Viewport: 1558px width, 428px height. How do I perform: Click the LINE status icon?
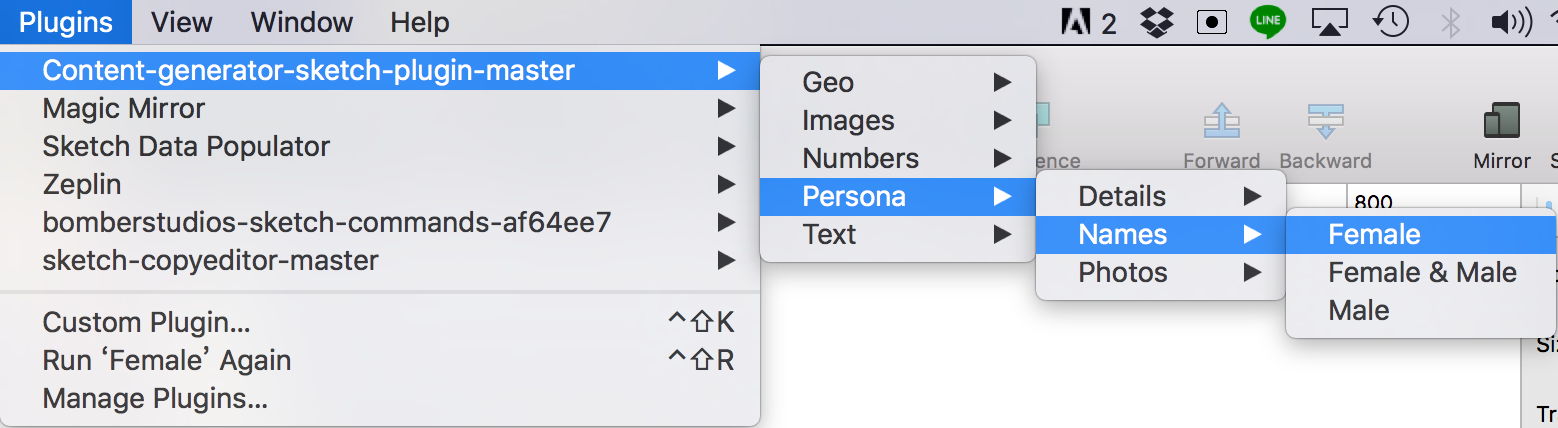(x=1268, y=22)
